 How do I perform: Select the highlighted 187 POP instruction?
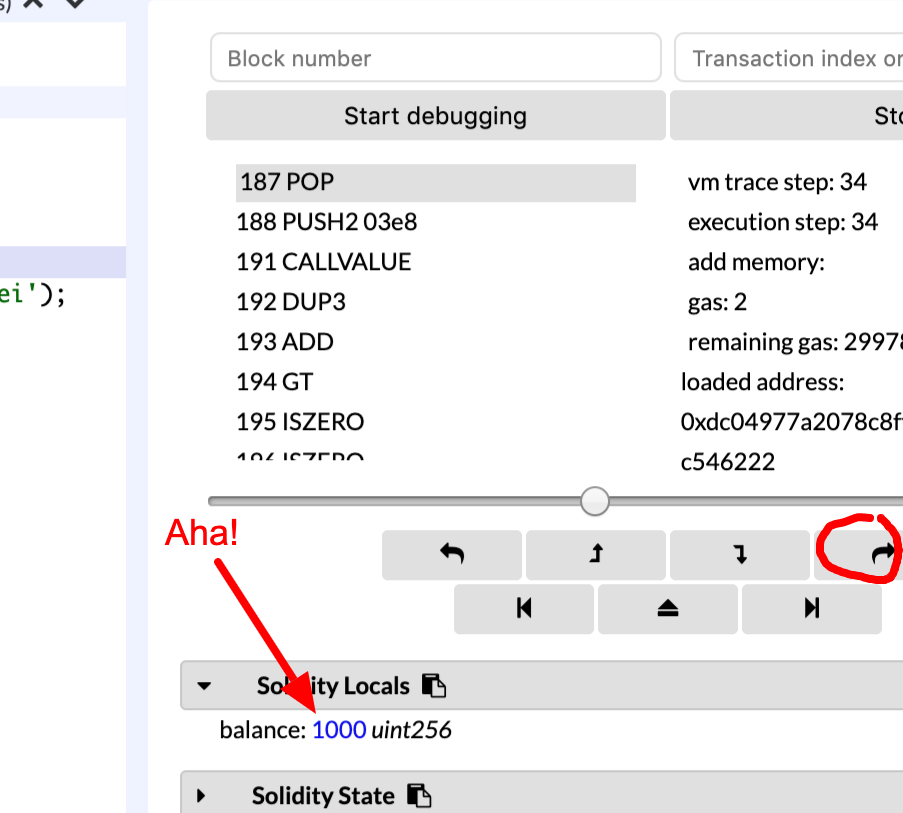point(435,182)
